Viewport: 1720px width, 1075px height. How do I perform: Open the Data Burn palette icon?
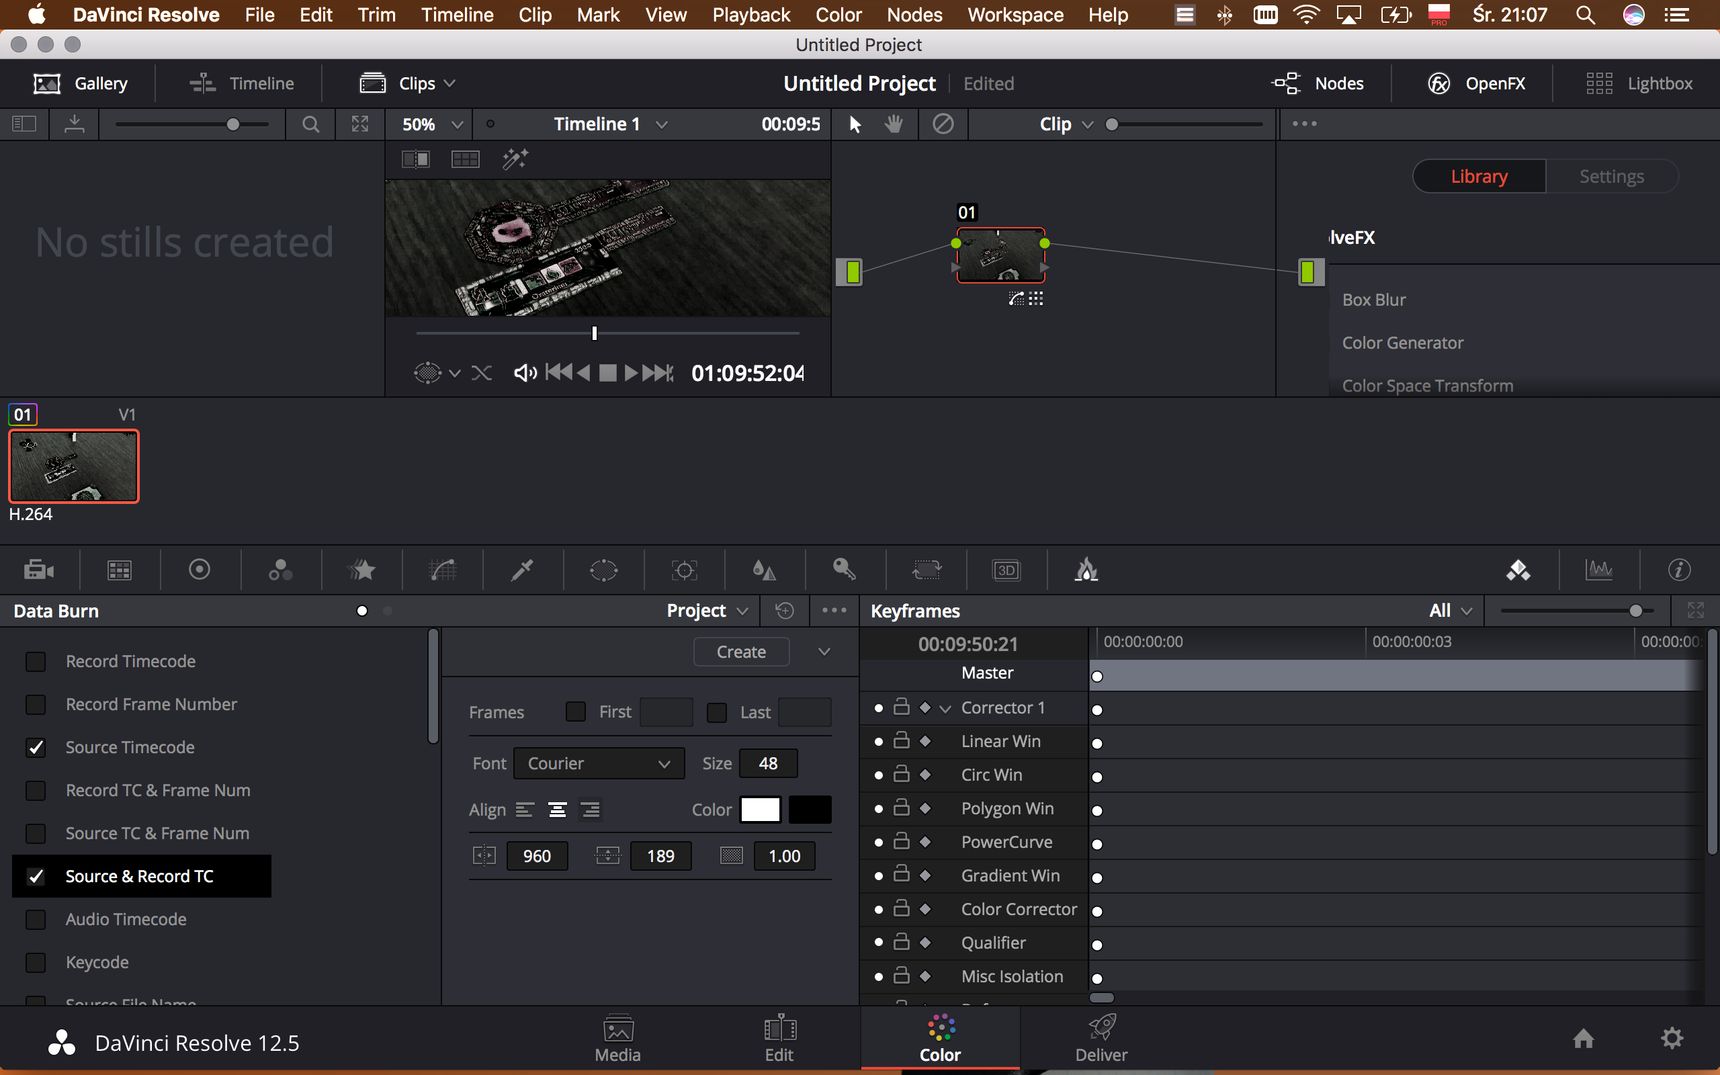coord(1087,570)
